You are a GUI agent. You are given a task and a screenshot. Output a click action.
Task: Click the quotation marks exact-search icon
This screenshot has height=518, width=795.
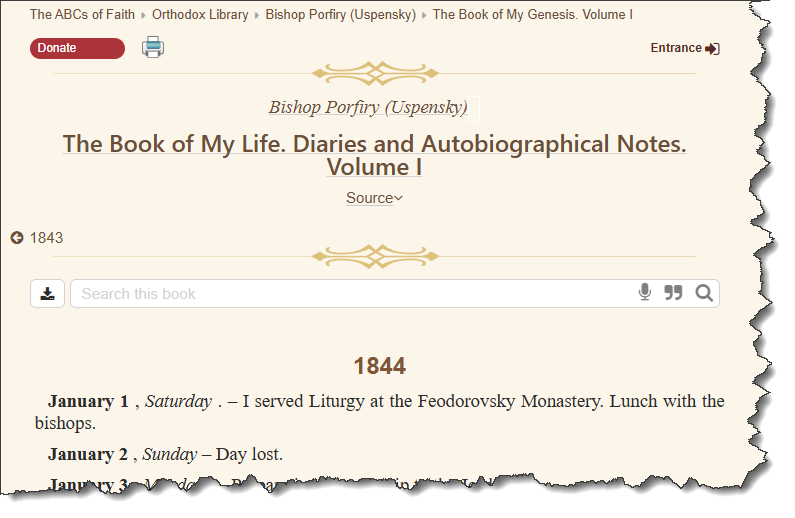click(x=673, y=293)
